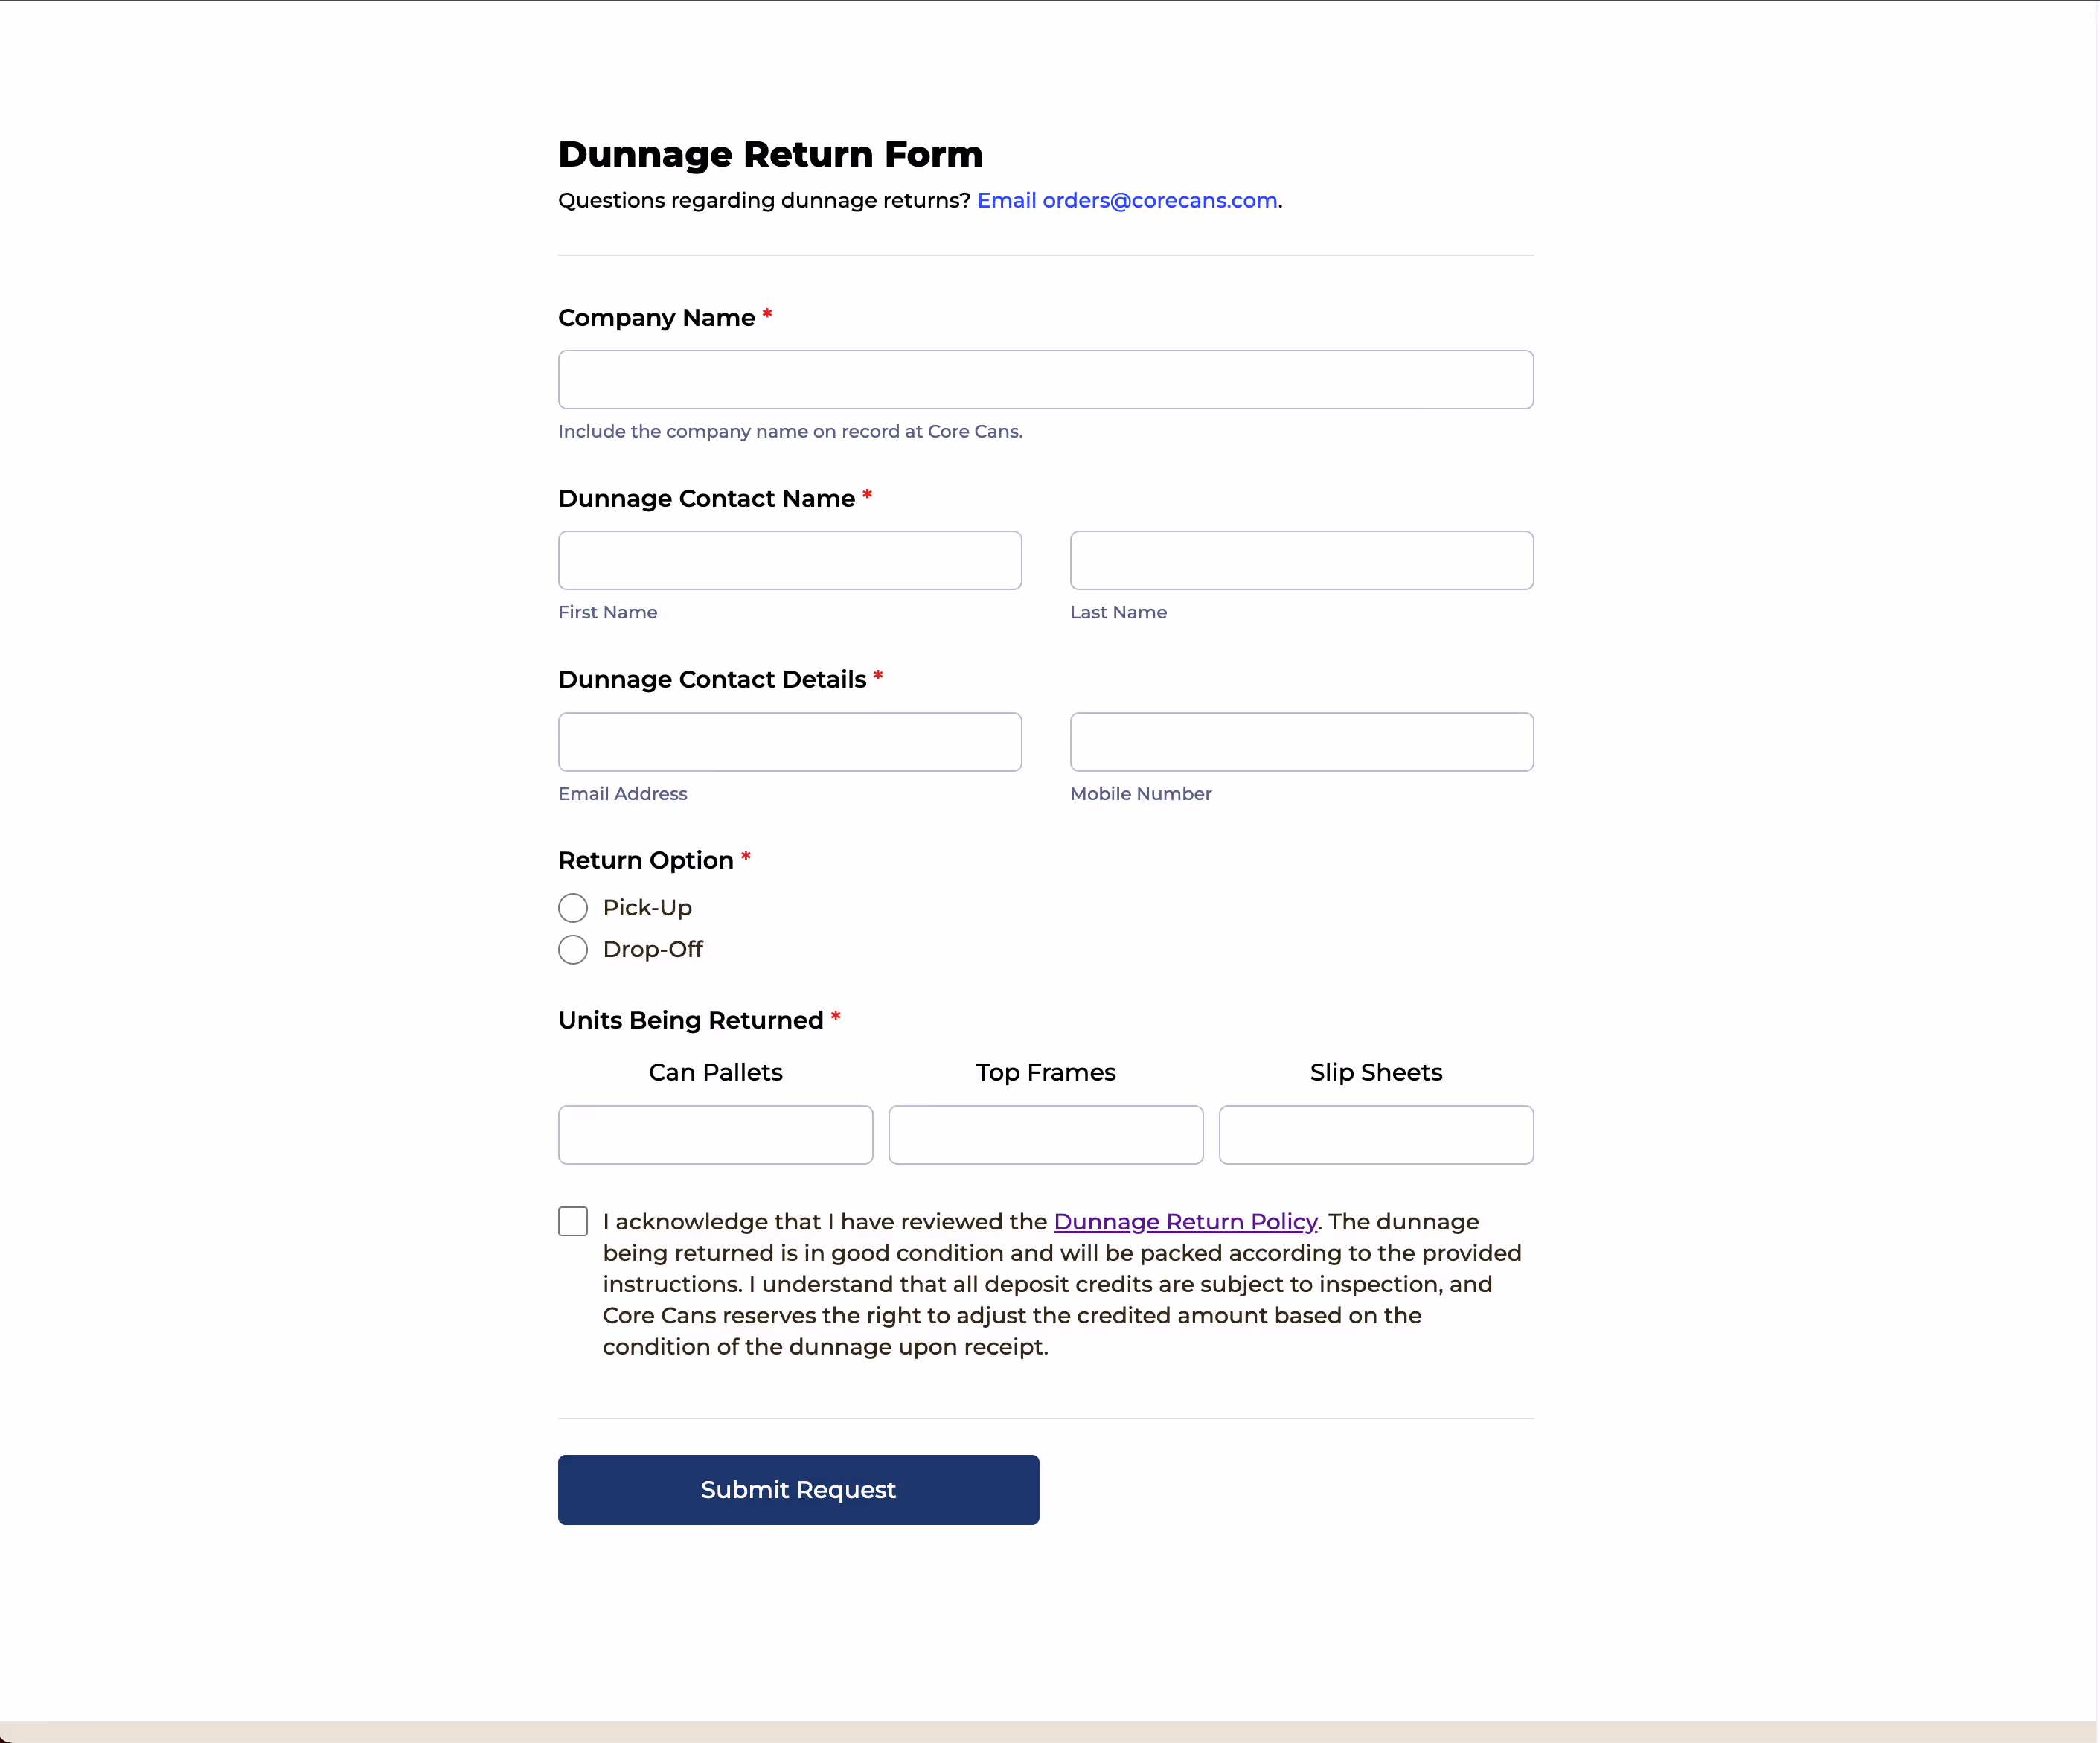Open the Dunnage Return Policy link

point(1185,1221)
